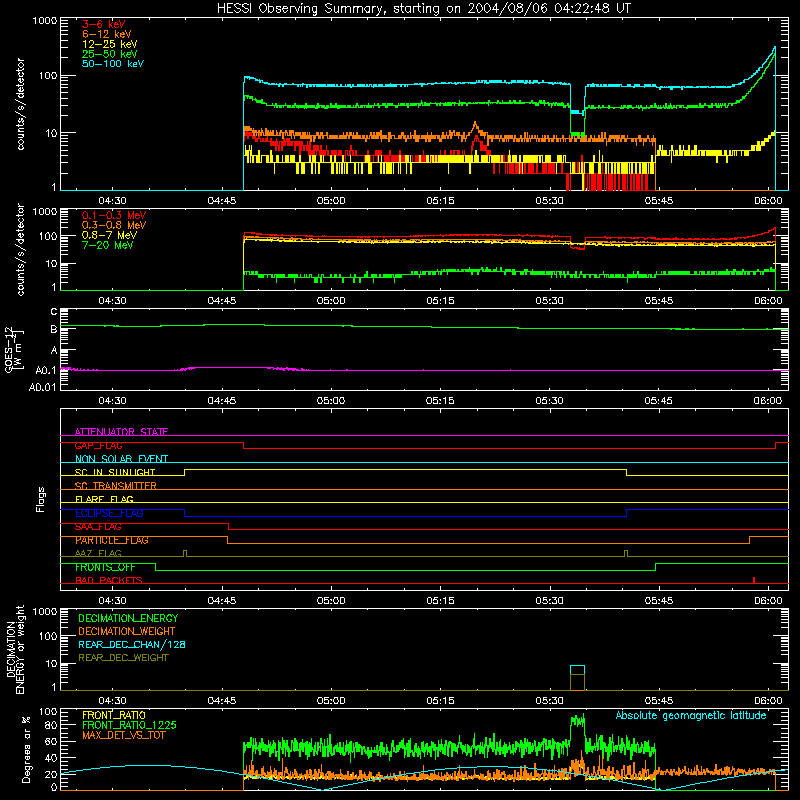Select the green 25-50 keV legend label
This screenshot has height=800, width=800.
pyautogui.click(x=110, y=54)
